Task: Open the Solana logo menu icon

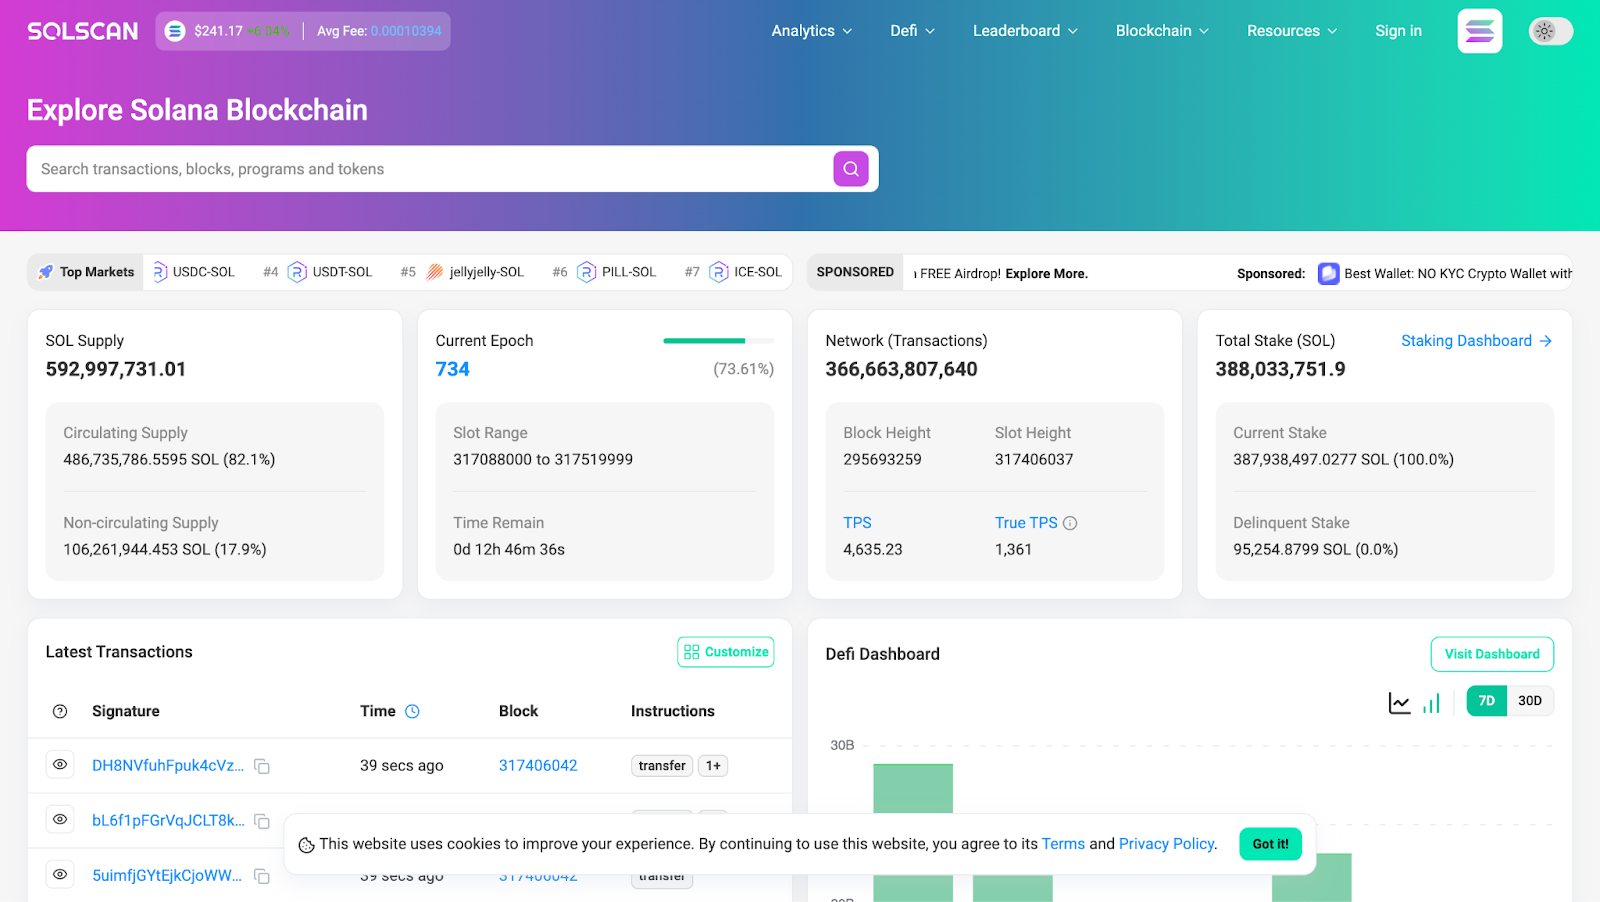Action: (1479, 31)
